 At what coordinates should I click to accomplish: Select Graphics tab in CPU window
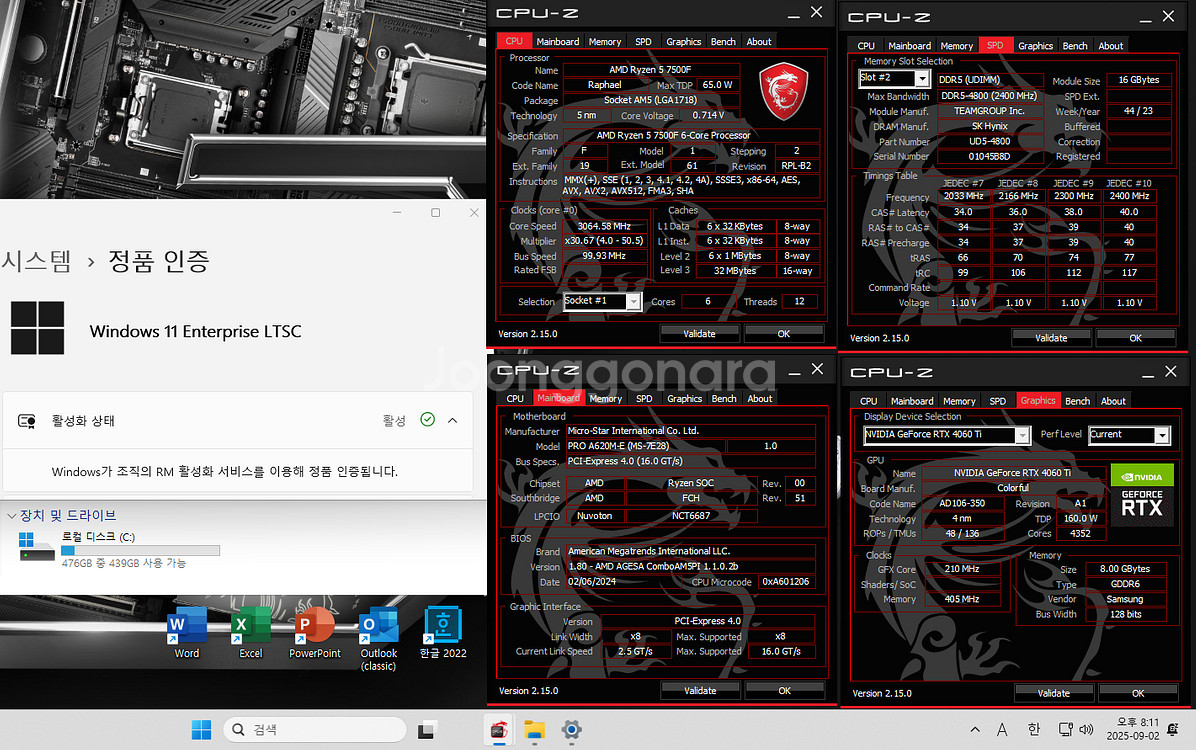pyautogui.click(x=683, y=41)
